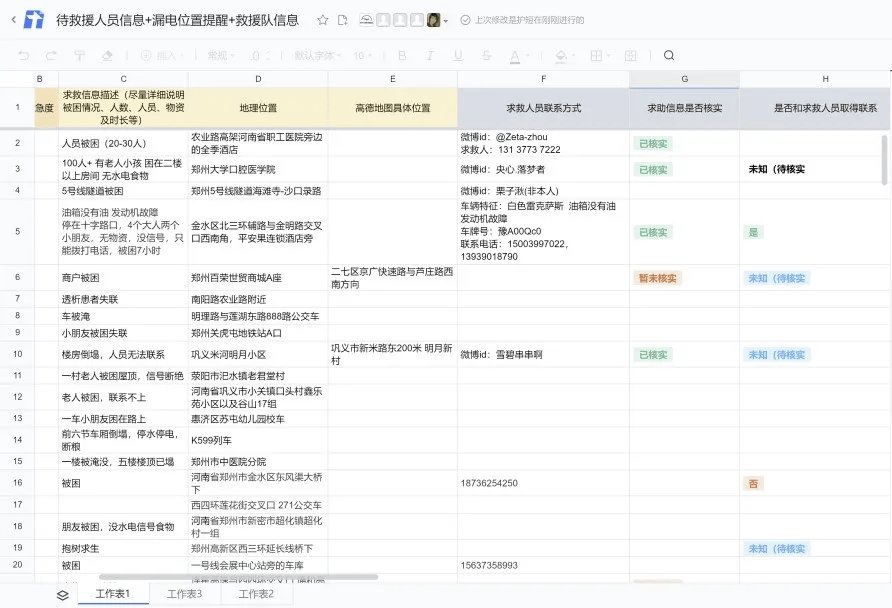Open the default font dropdown
This screenshot has width=892, height=608.
(x=317, y=55)
